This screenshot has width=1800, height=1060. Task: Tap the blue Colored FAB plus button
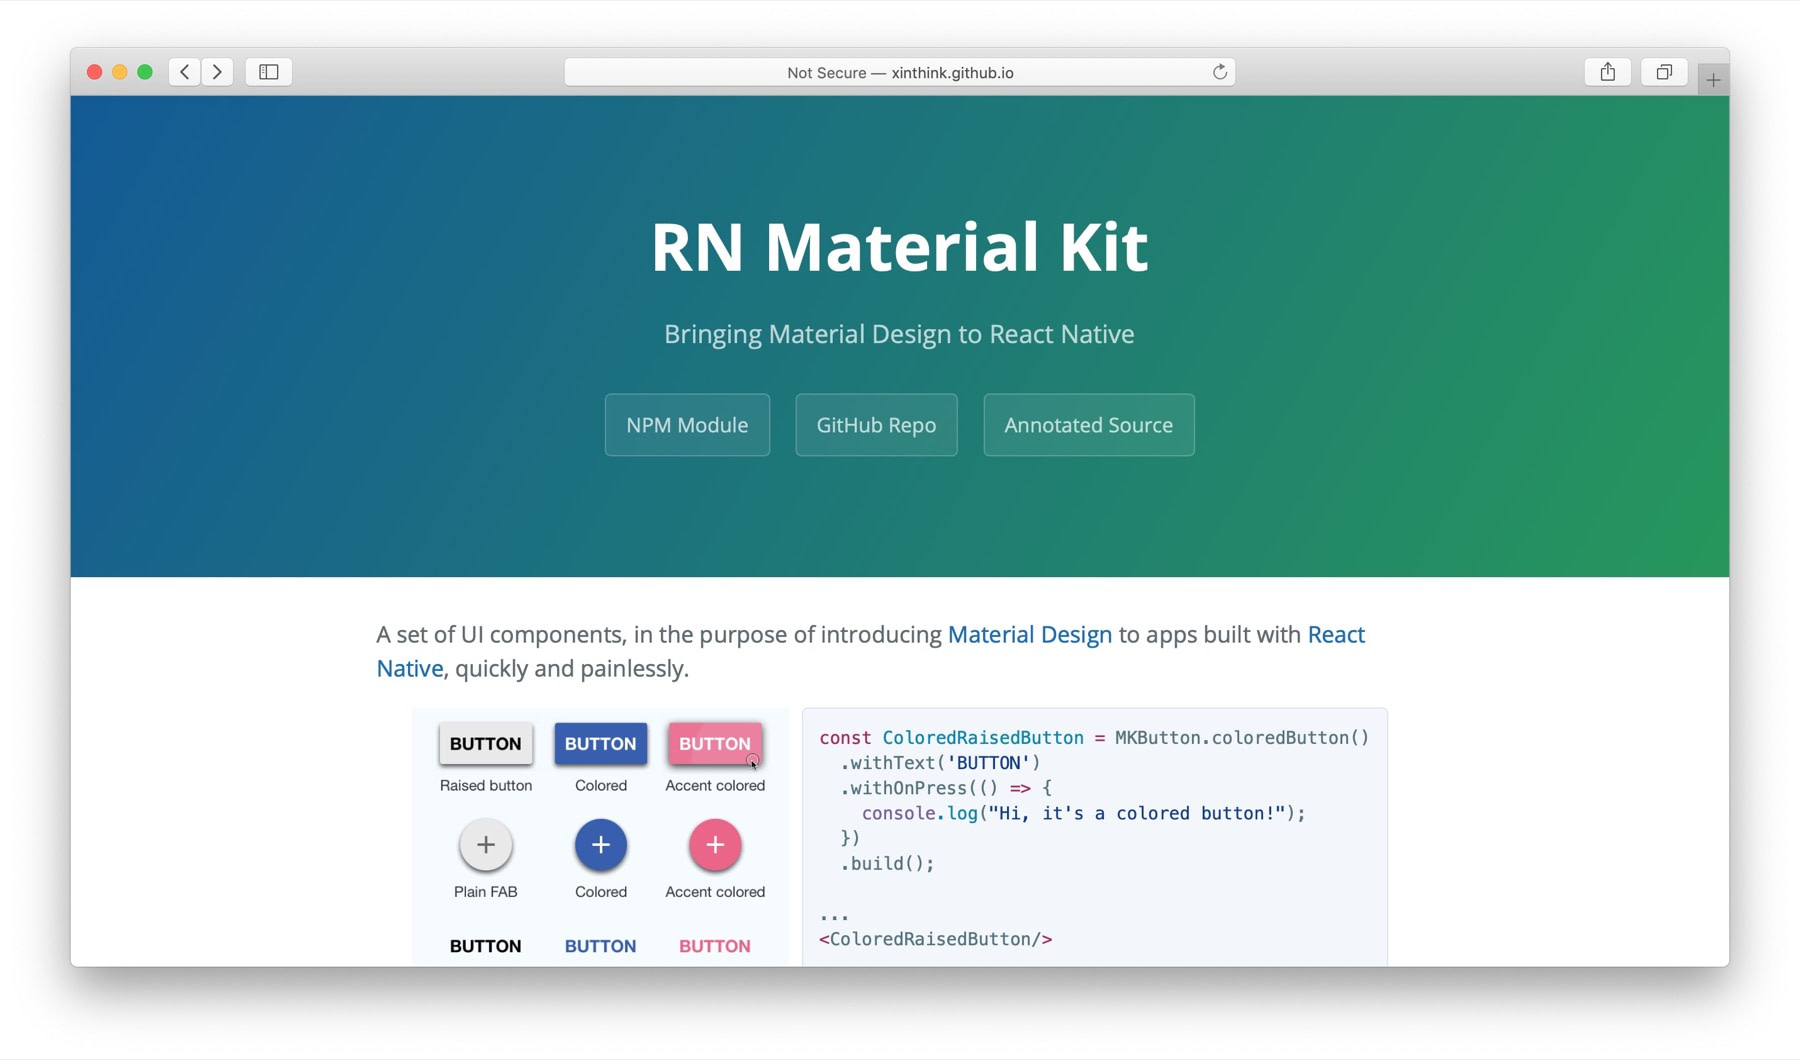(x=600, y=845)
